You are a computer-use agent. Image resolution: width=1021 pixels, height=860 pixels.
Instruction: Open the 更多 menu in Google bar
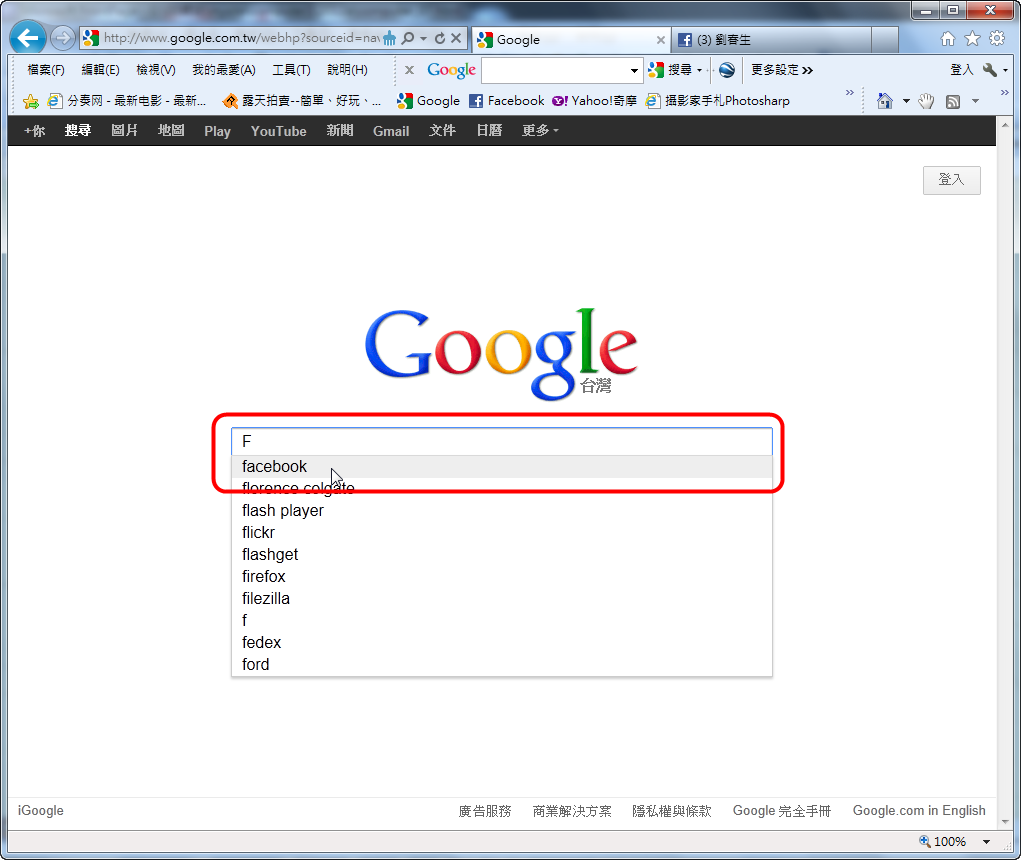540,131
